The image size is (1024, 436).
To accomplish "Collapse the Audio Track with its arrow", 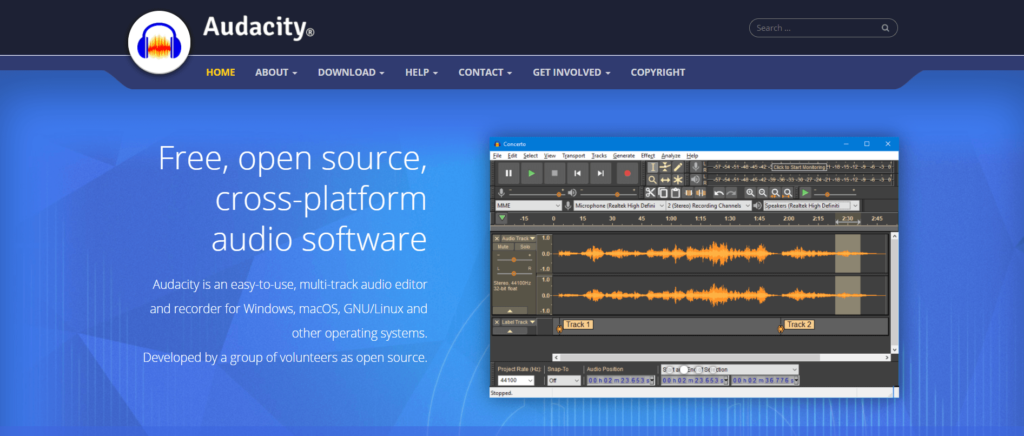I will point(510,311).
